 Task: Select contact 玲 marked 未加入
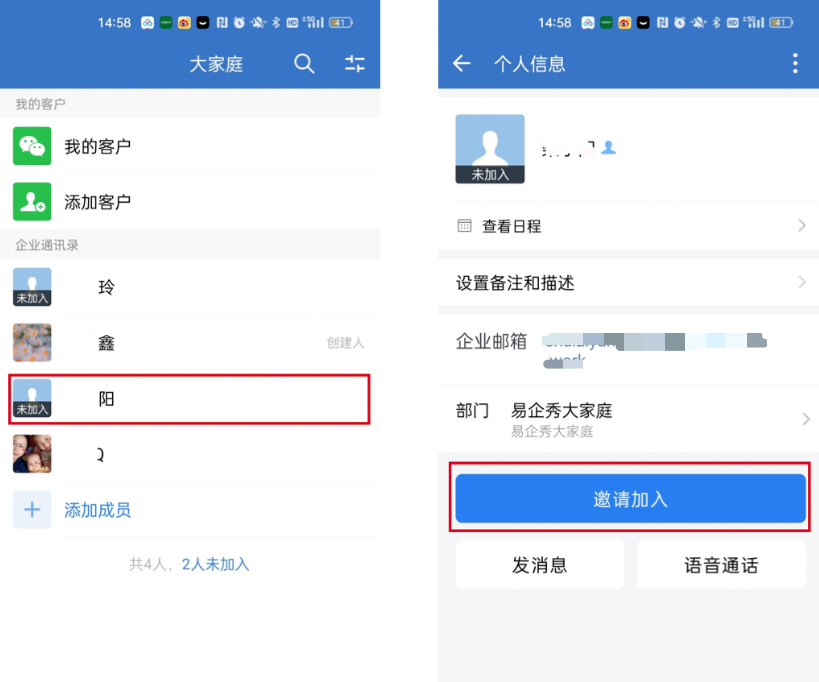pyautogui.click(x=190, y=287)
